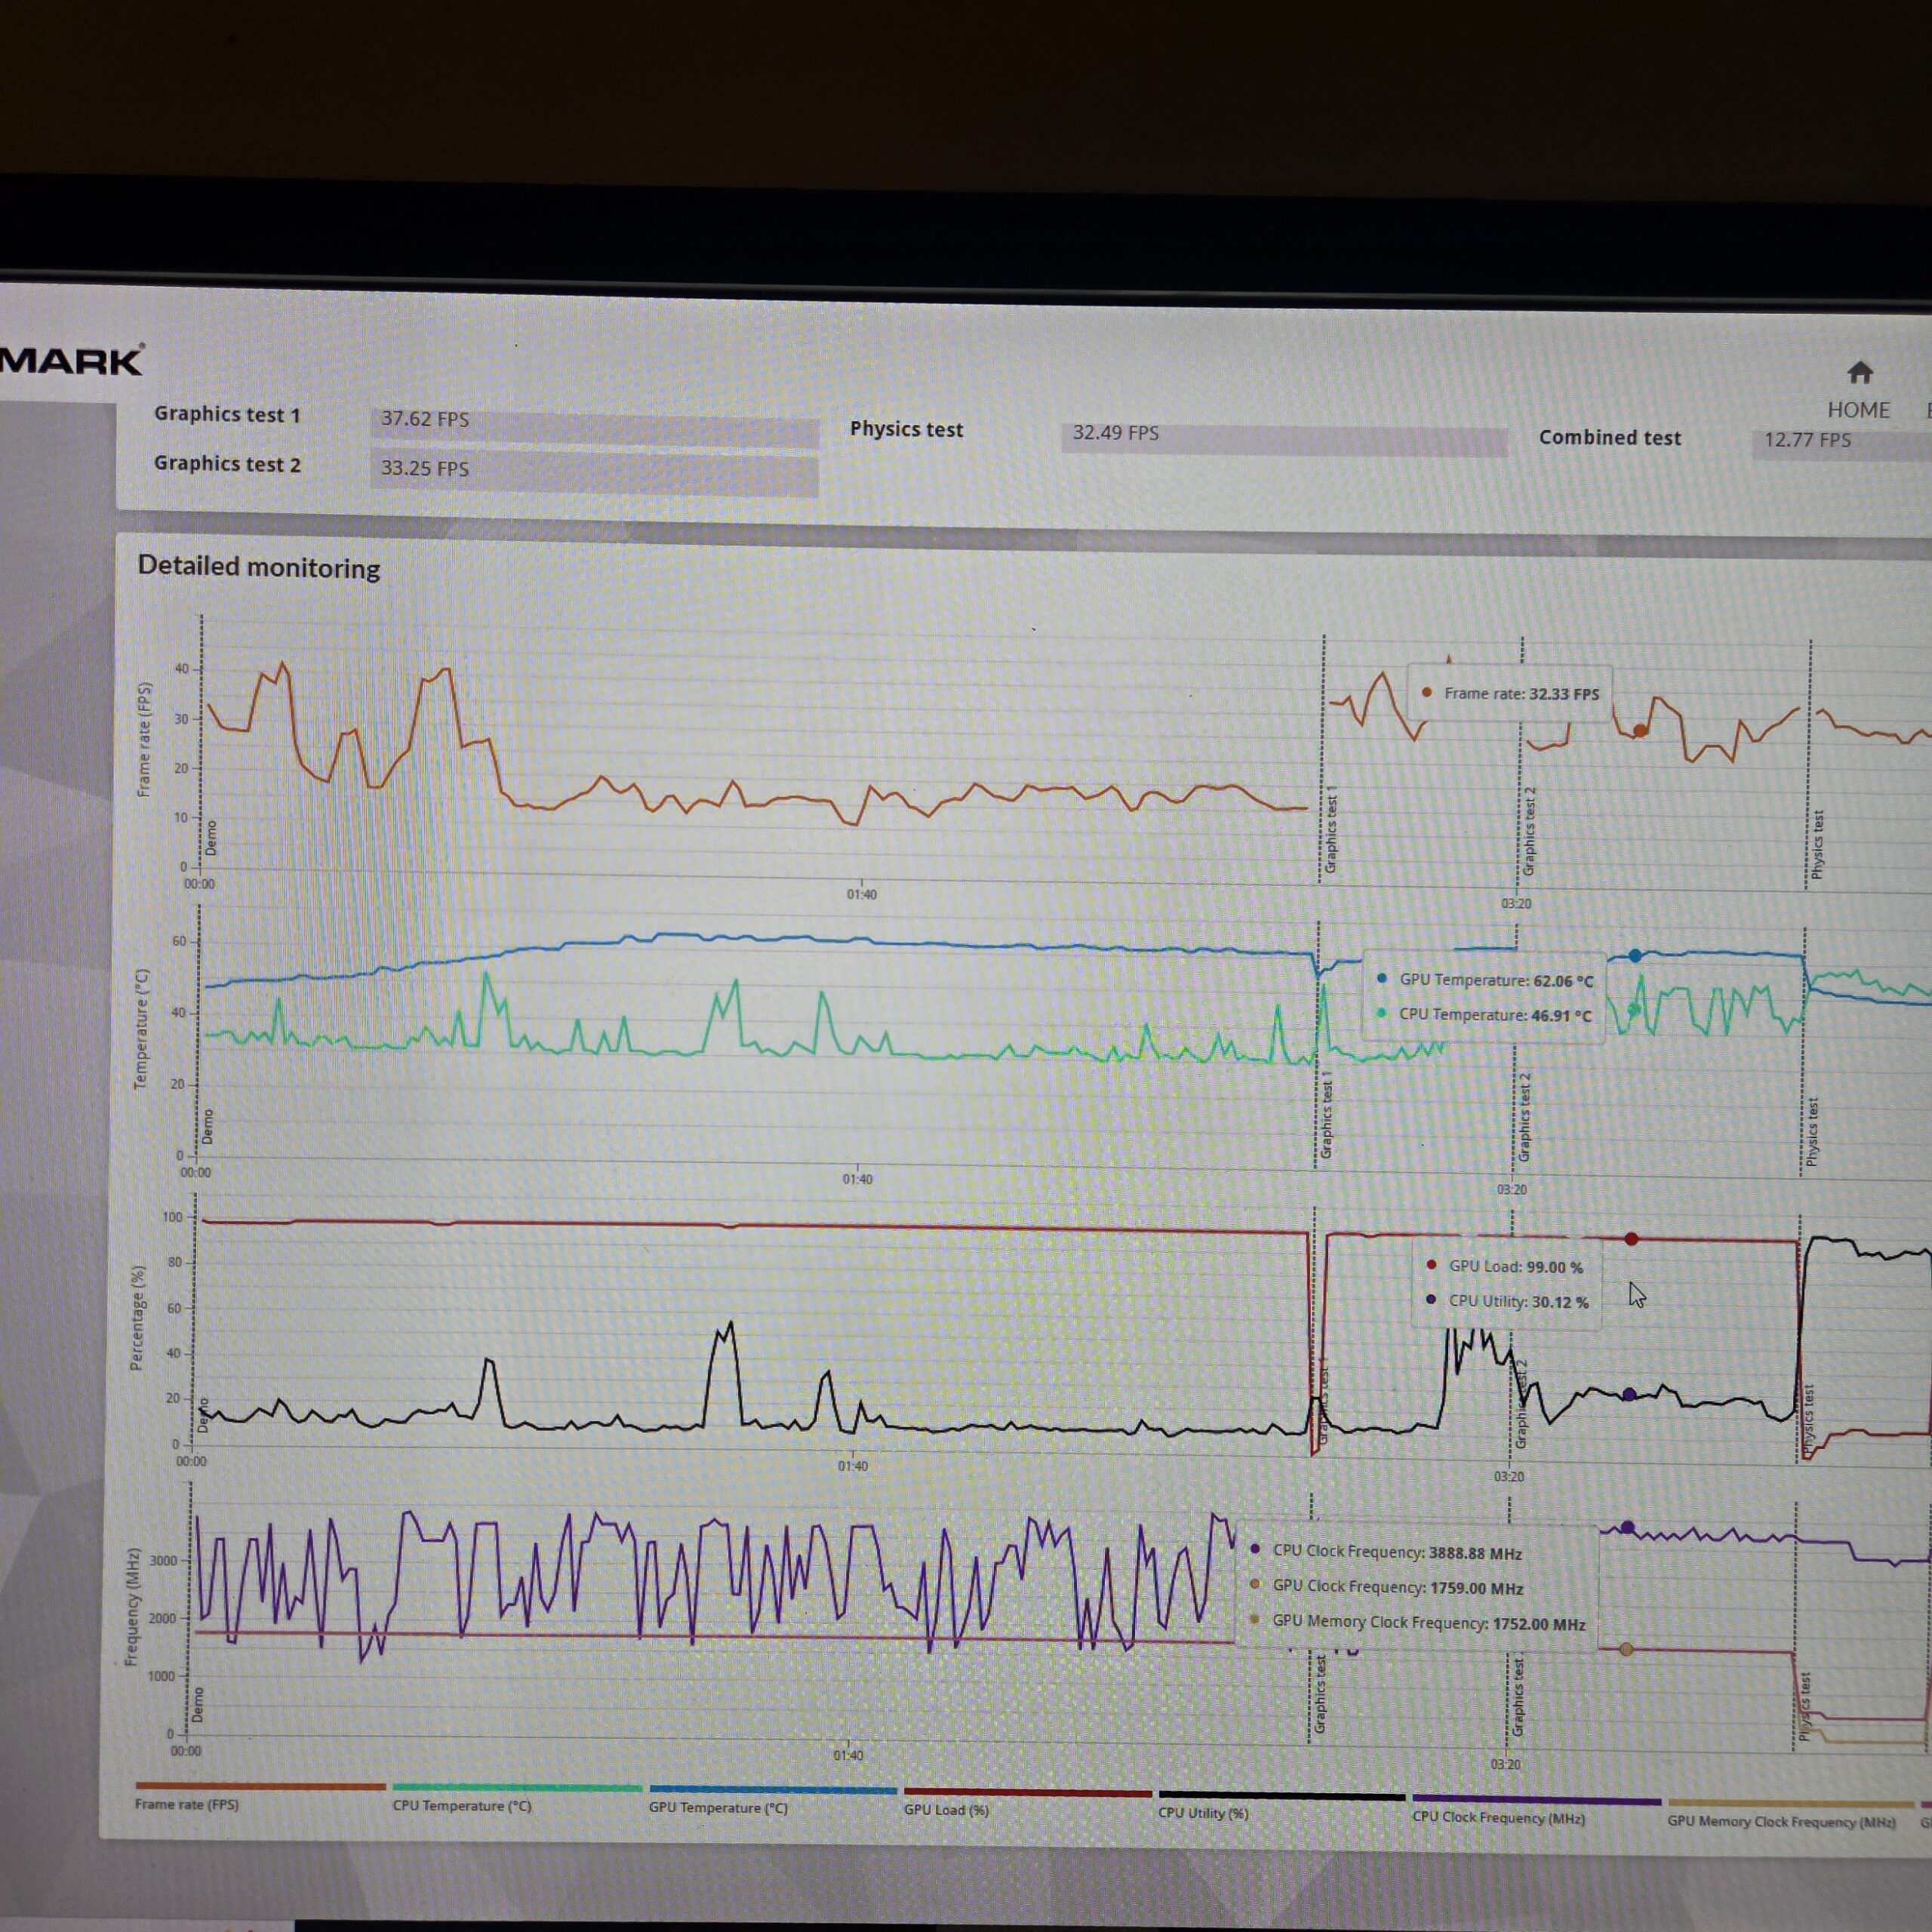Viewport: 1932px width, 1932px height.
Task: Click the purple CPU Clock Frequency data point
Action: coord(1627,1528)
